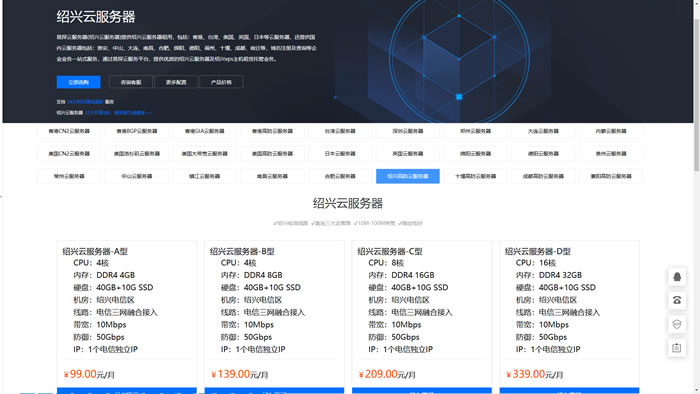Select the 美国洛杉矶云服务器 tab
This screenshot has width=700, height=394.
click(137, 153)
